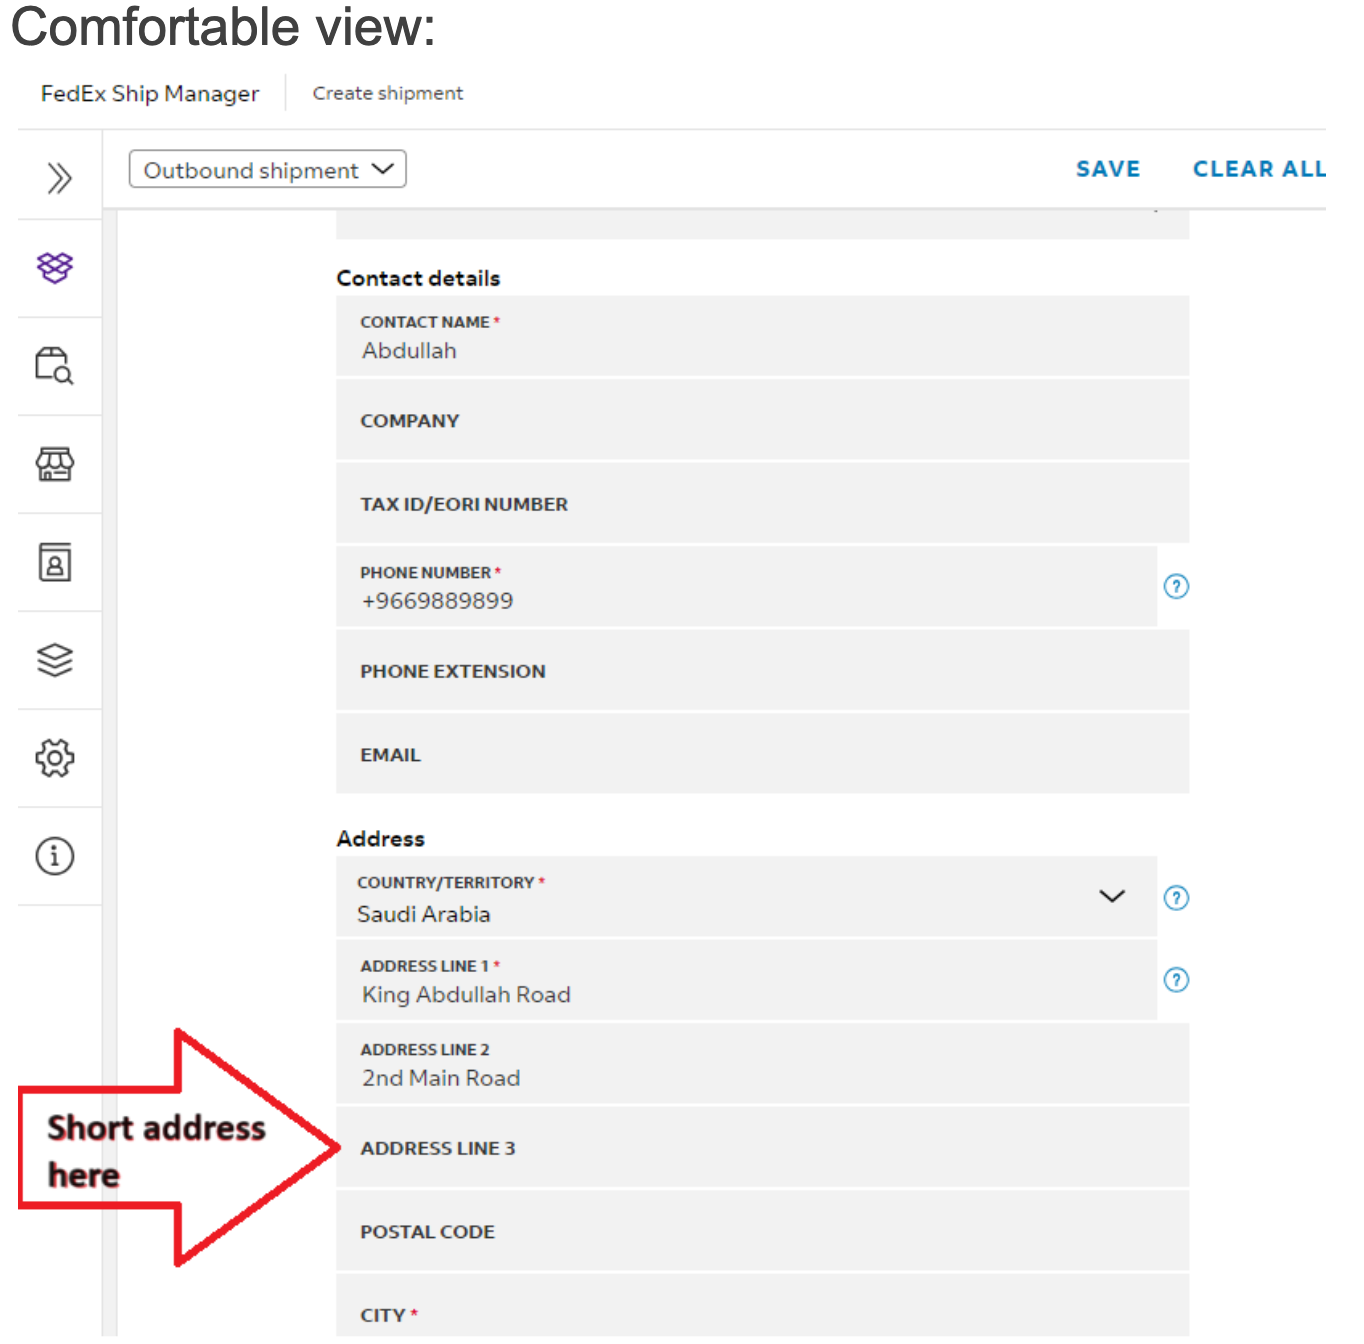Select the Email input field

click(762, 754)
